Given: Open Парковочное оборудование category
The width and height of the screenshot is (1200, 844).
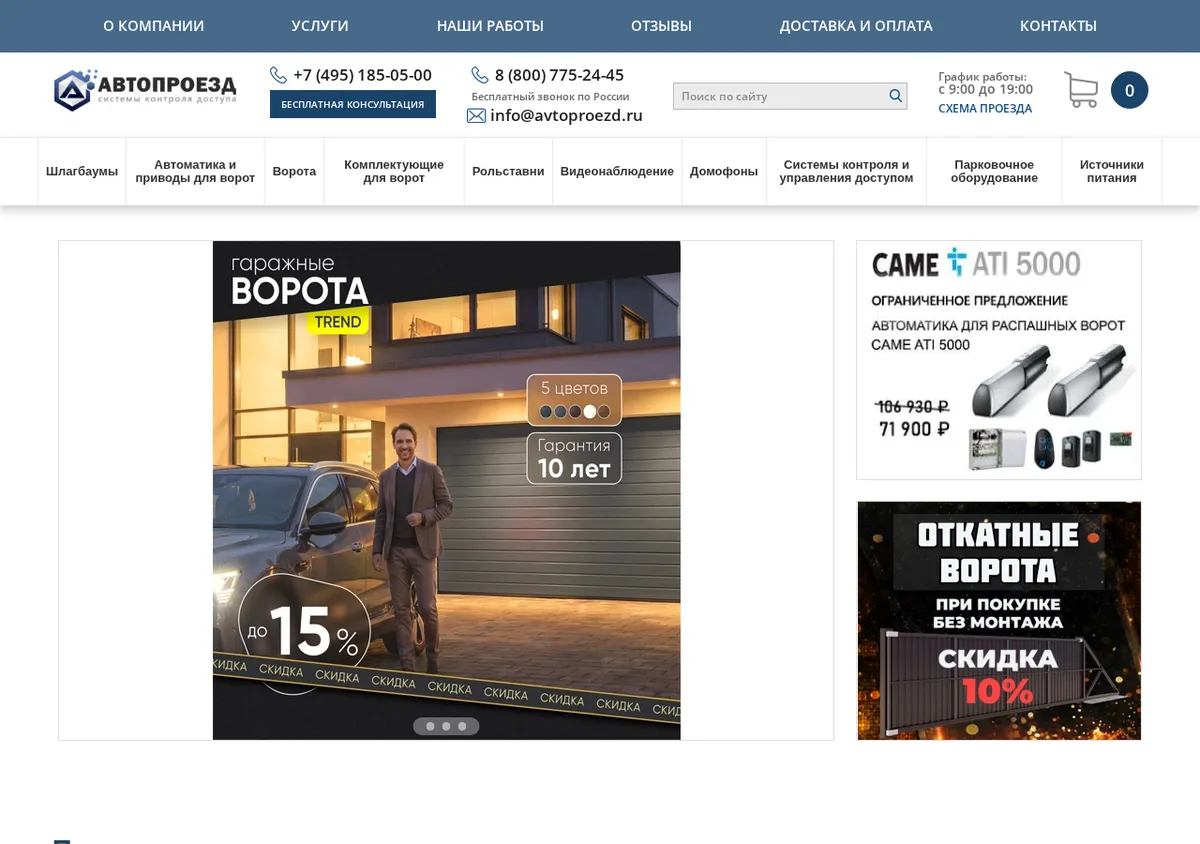Looking at the screenshot, I should point(994,172).
